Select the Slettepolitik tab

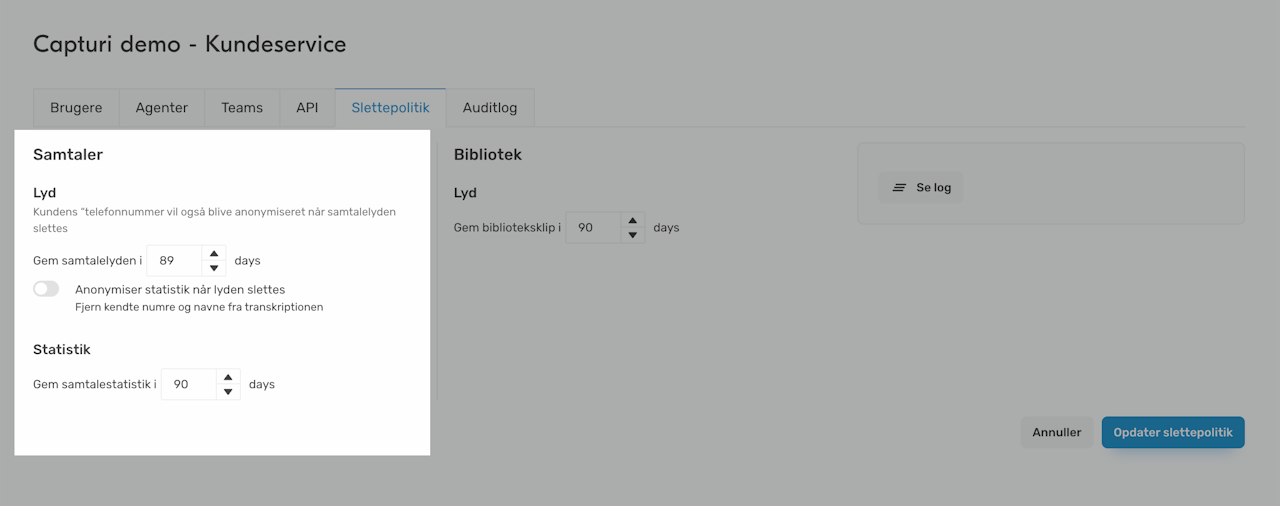pyautogui.click(x=390, y=108)
